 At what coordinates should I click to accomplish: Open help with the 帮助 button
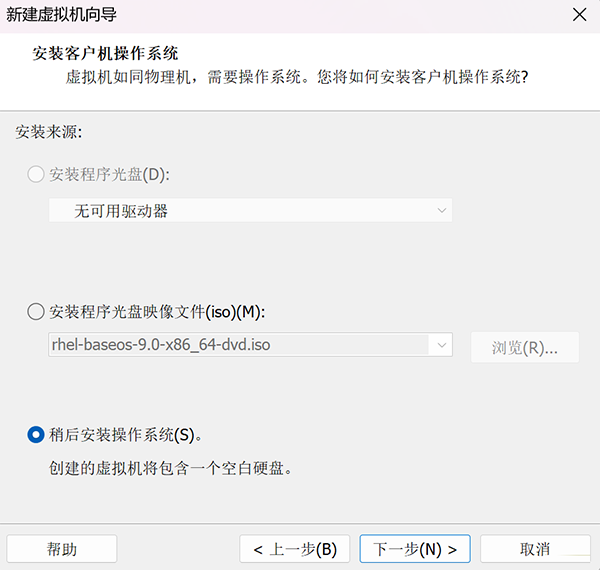(x=62, y=549)
